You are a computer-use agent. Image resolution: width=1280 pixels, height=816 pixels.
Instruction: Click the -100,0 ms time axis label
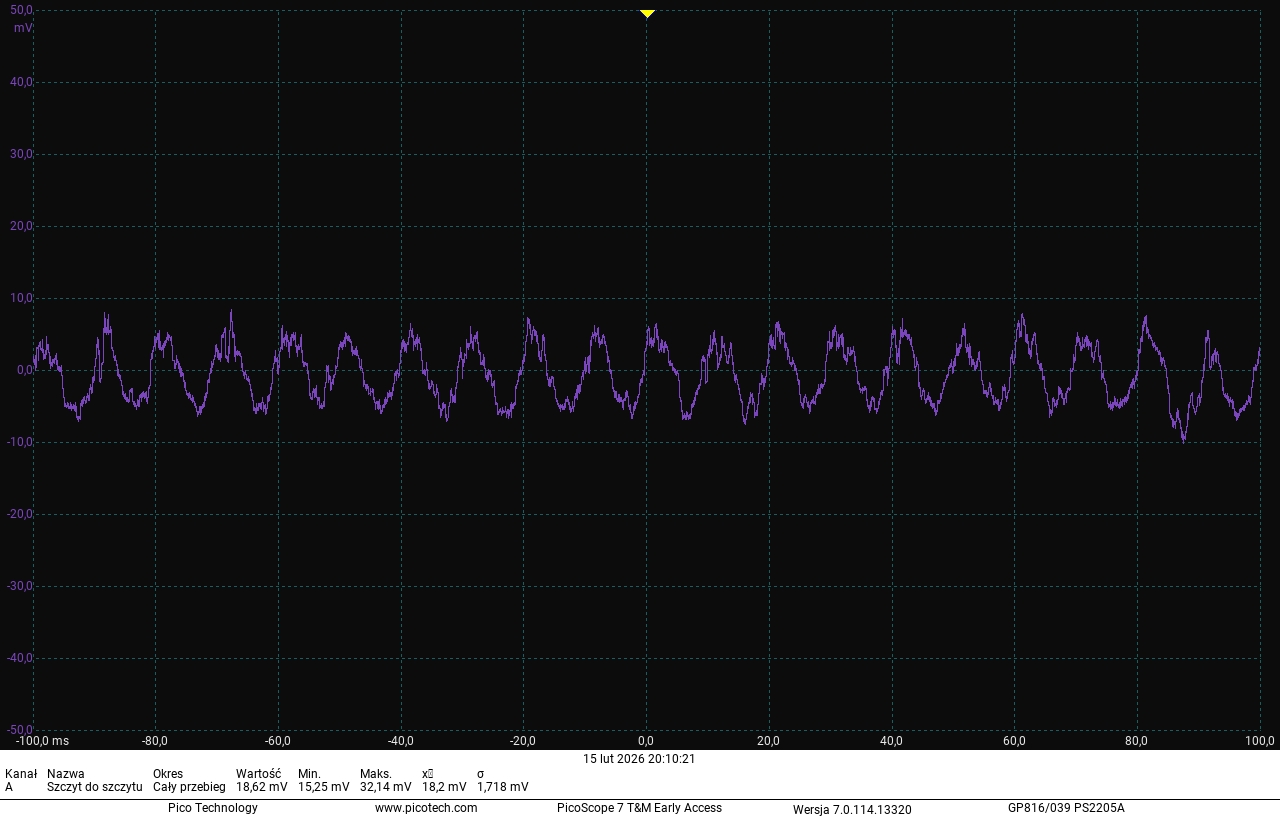42,741
